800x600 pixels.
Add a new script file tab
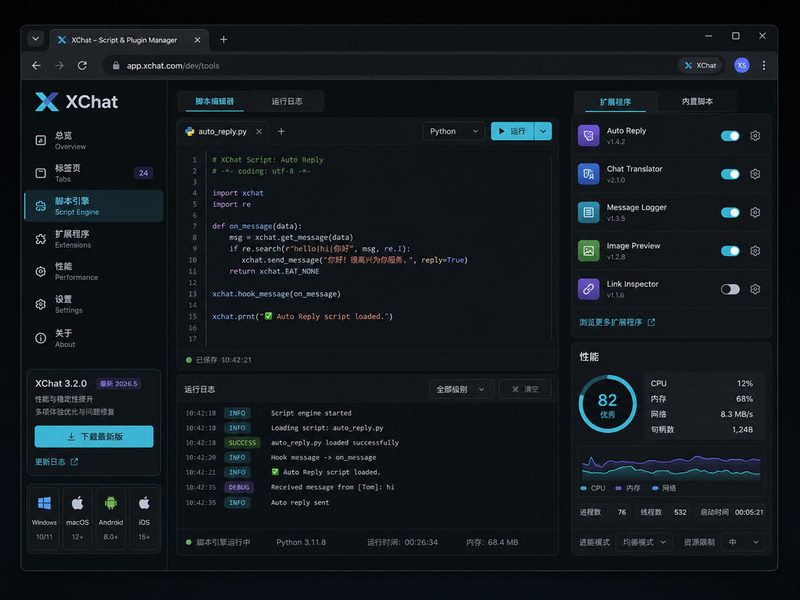281,132
